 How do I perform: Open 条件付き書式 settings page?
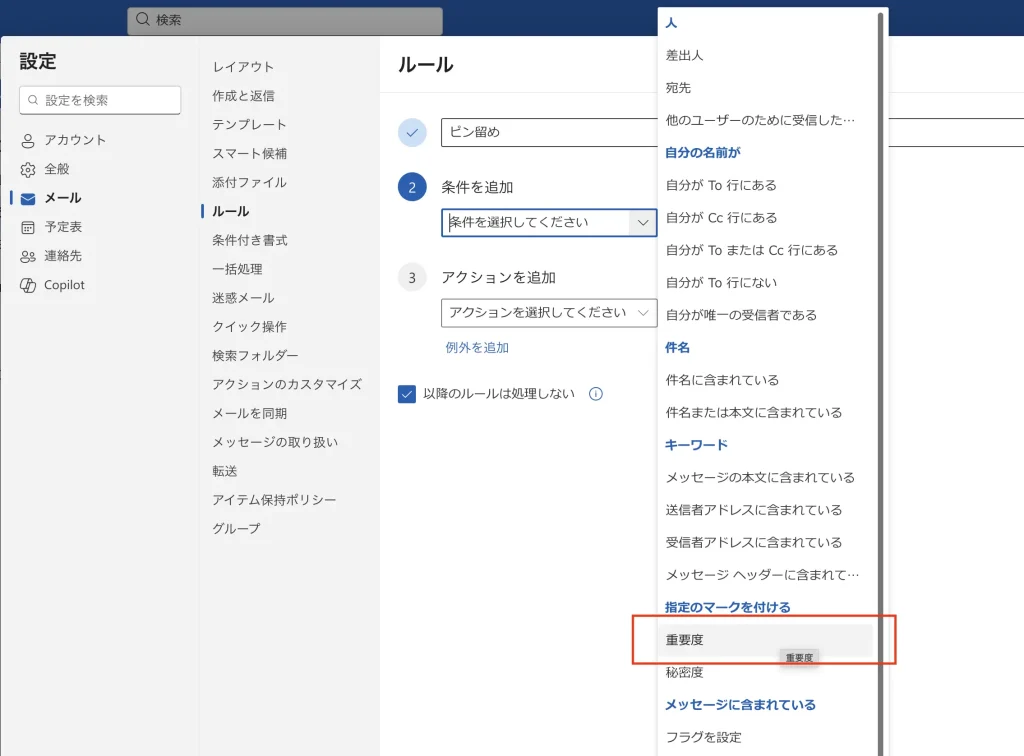pyautogui.click(x=249, y=240)
